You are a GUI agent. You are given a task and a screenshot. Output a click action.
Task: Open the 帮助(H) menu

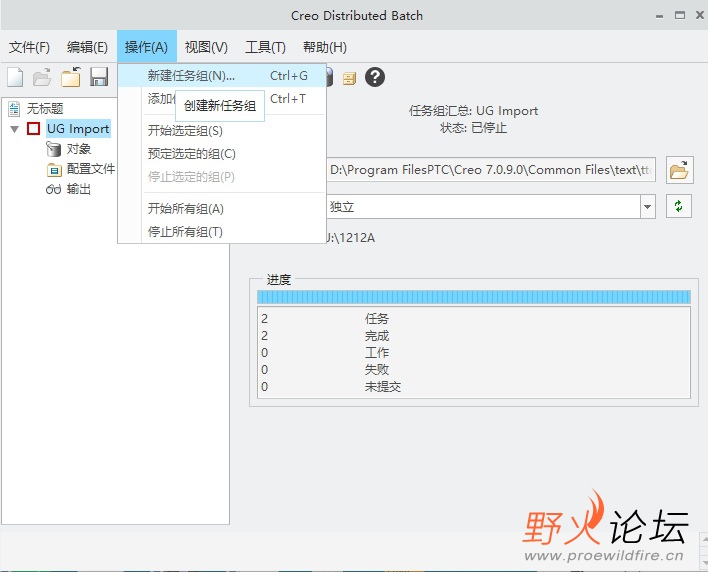pos(325,47)
